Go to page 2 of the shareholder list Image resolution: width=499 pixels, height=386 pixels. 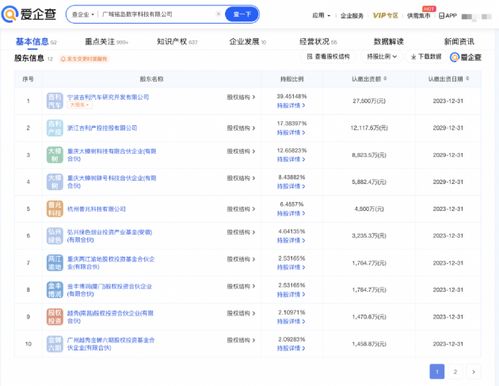455,372
